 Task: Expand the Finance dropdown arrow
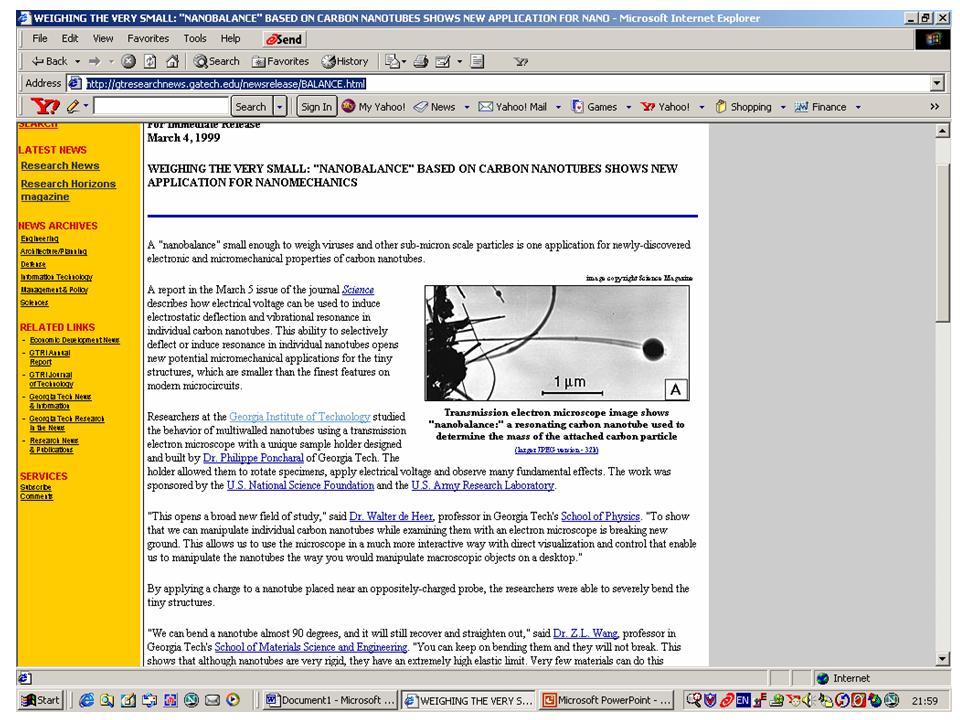(x=858, y=107)
